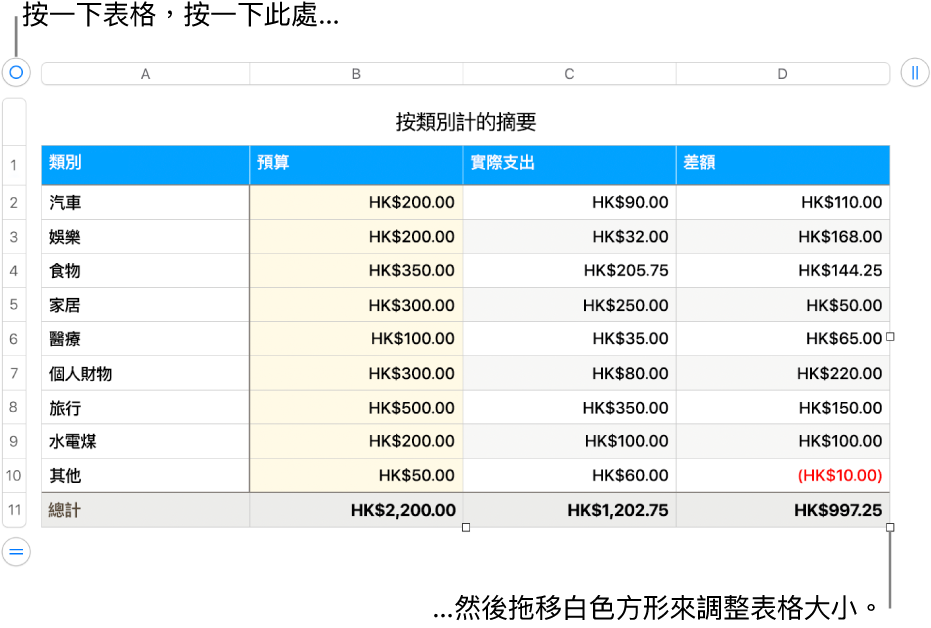Click the HK$997.25 total difference cell

click(783, 510)
